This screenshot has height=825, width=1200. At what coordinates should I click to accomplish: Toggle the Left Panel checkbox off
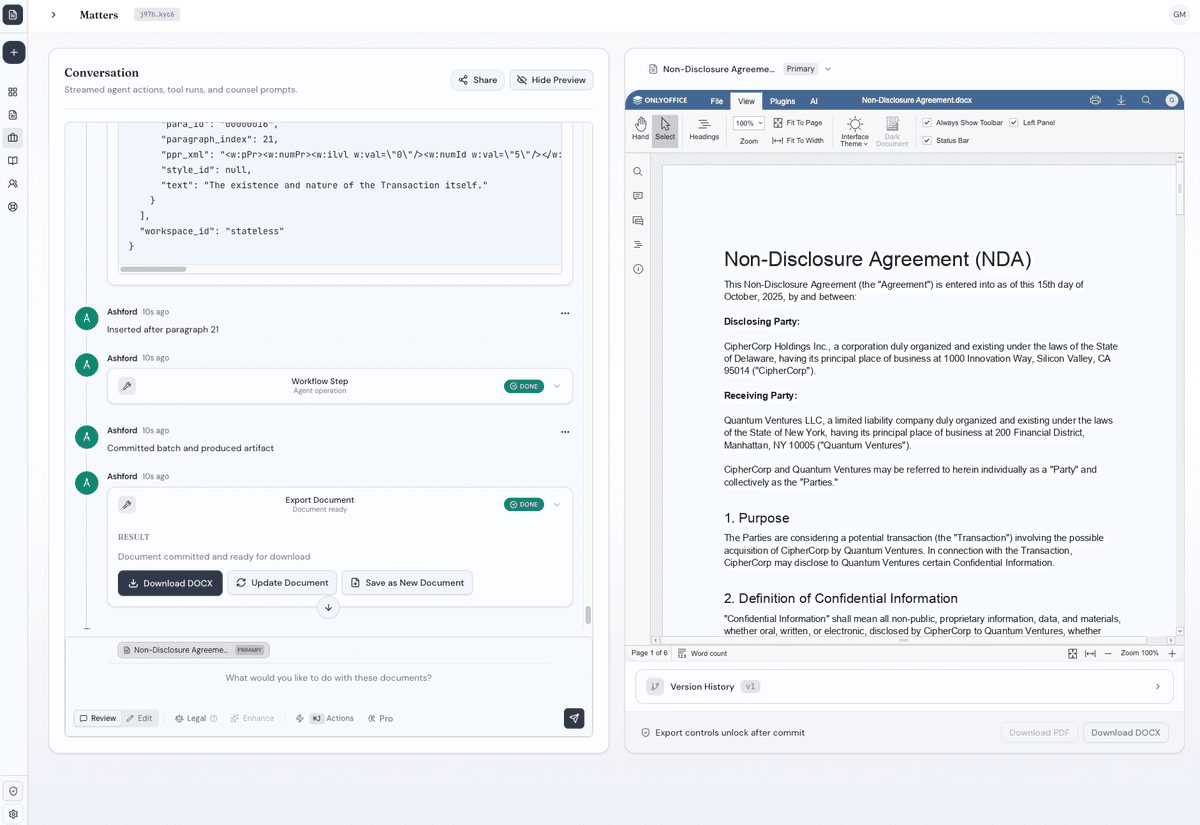[1013, 122]
